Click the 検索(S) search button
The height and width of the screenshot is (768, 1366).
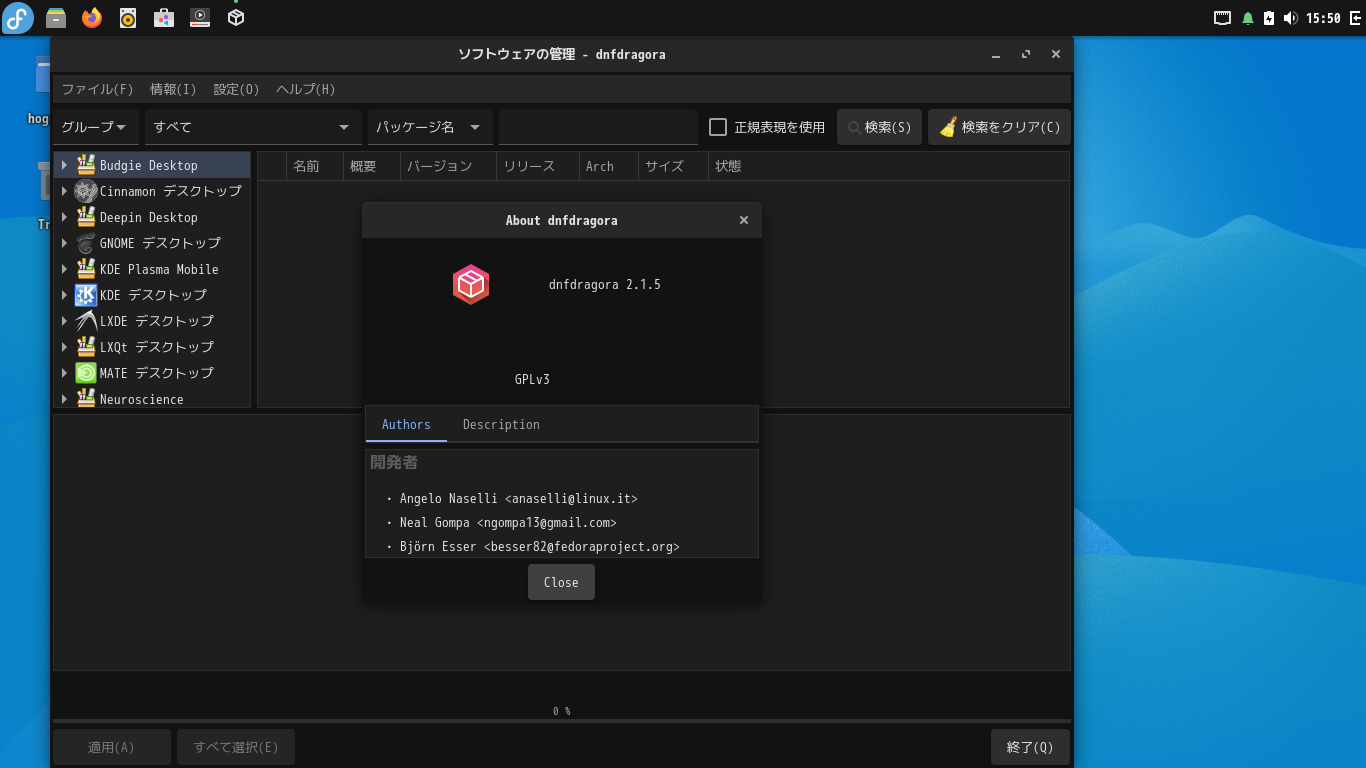point(879,127)
